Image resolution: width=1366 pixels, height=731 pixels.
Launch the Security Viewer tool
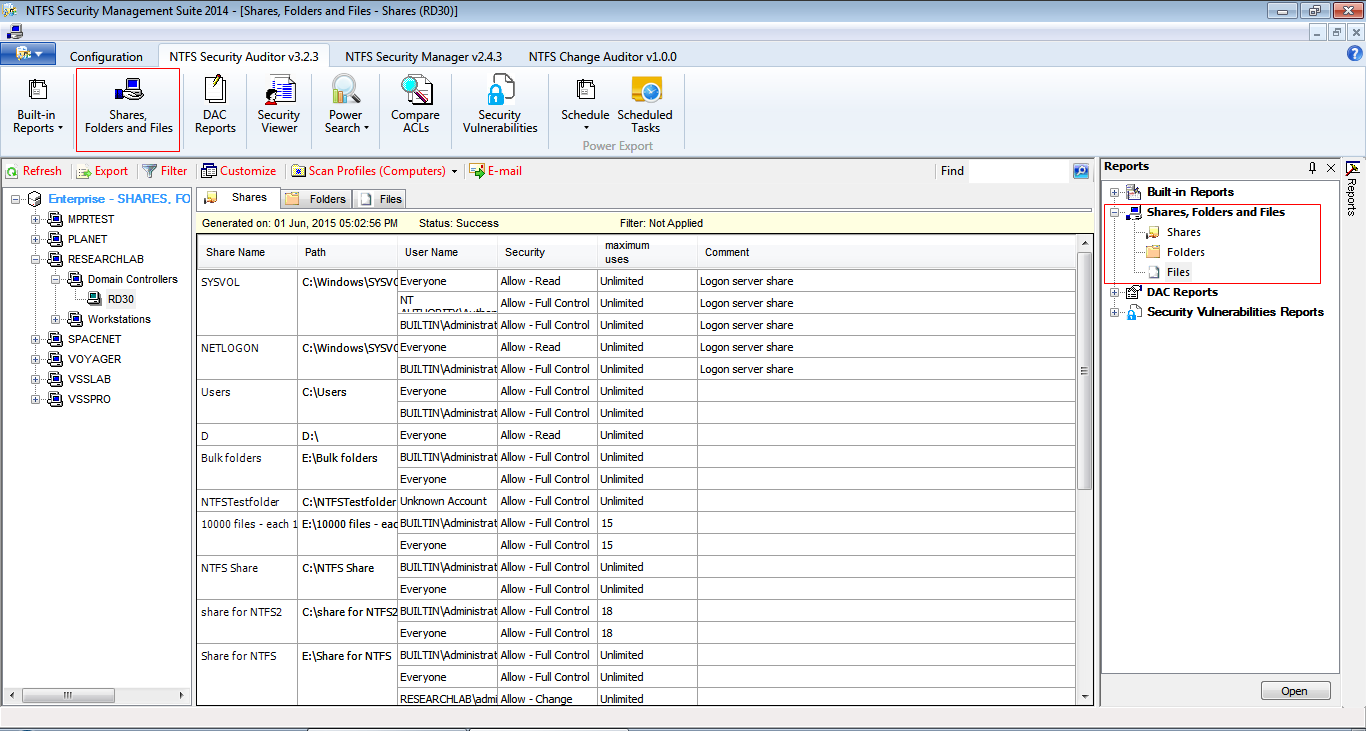tap(278, 106)
